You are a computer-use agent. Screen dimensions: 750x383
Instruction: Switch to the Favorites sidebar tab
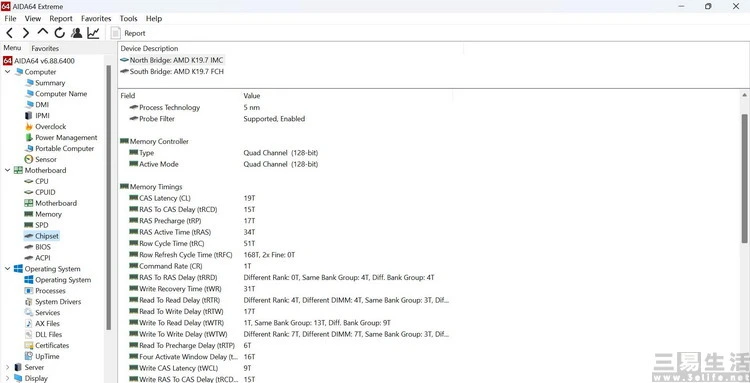45,48
